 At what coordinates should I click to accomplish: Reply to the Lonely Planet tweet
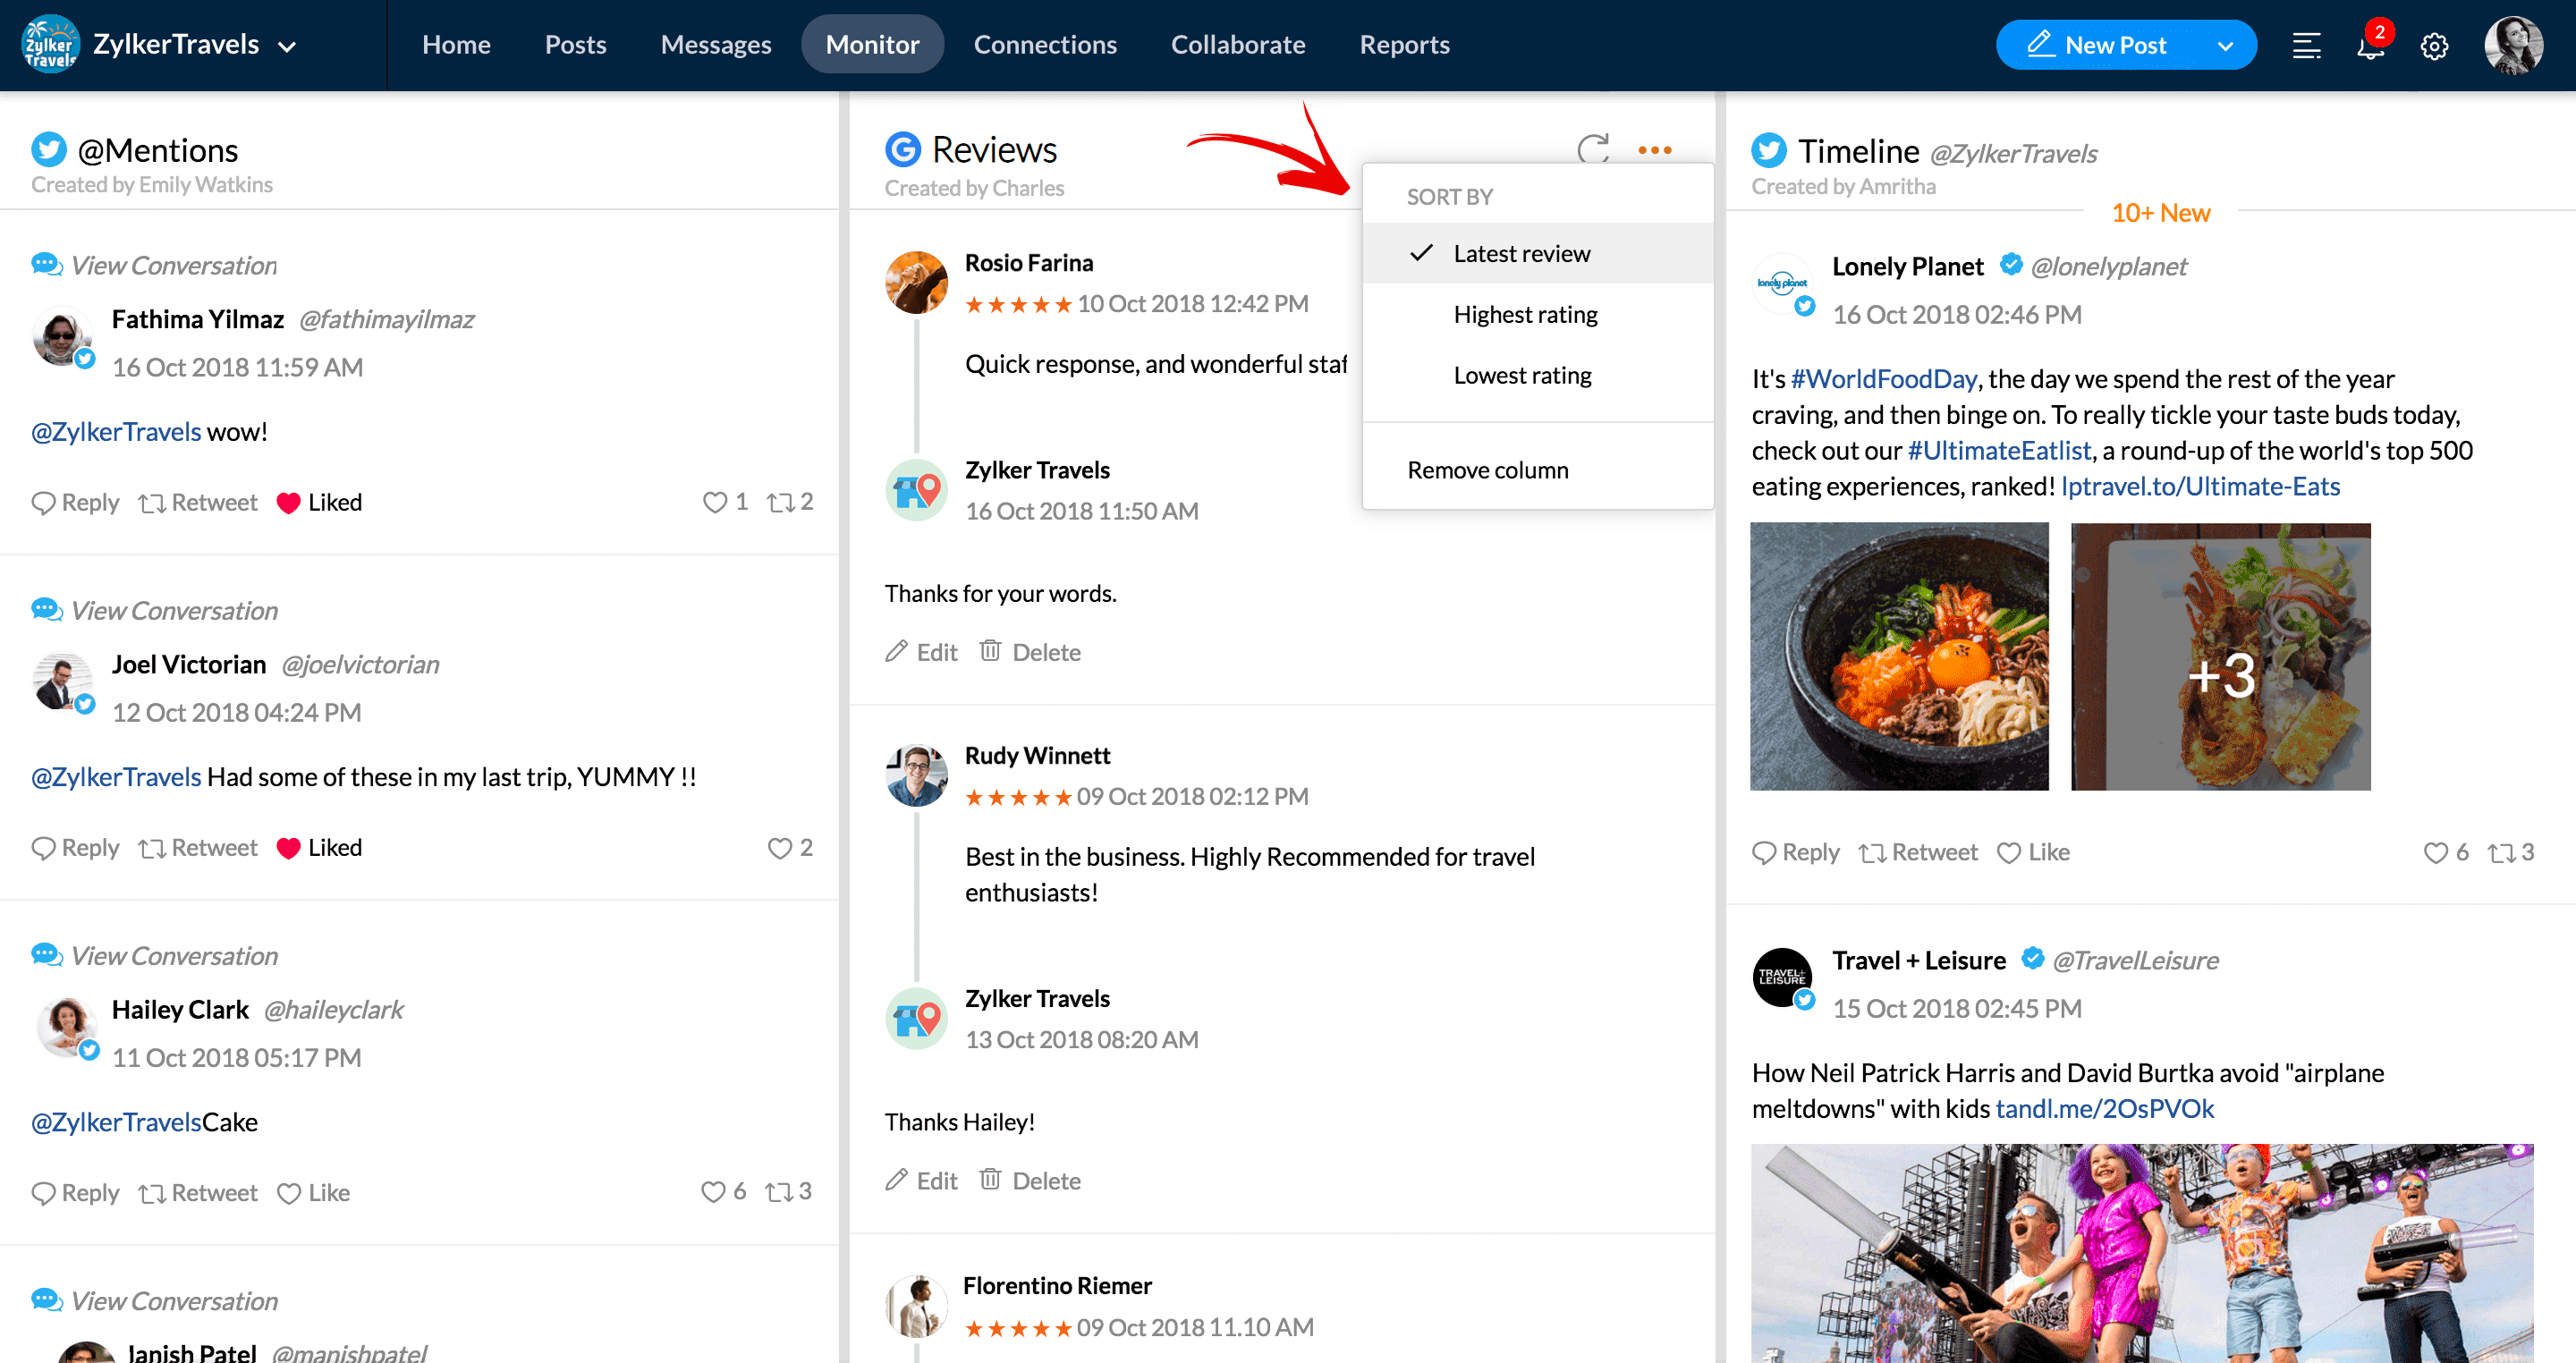pos(1795,852)
